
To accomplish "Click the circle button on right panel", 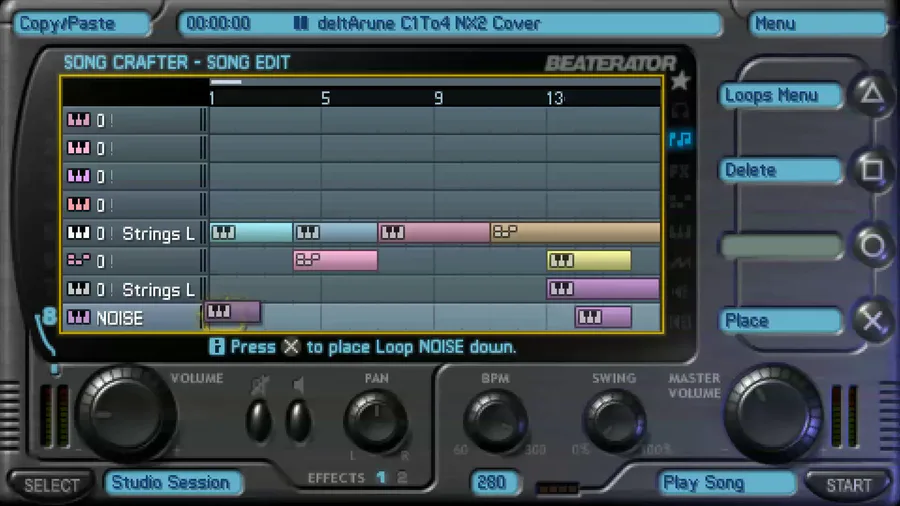I will tap(872, 246).
